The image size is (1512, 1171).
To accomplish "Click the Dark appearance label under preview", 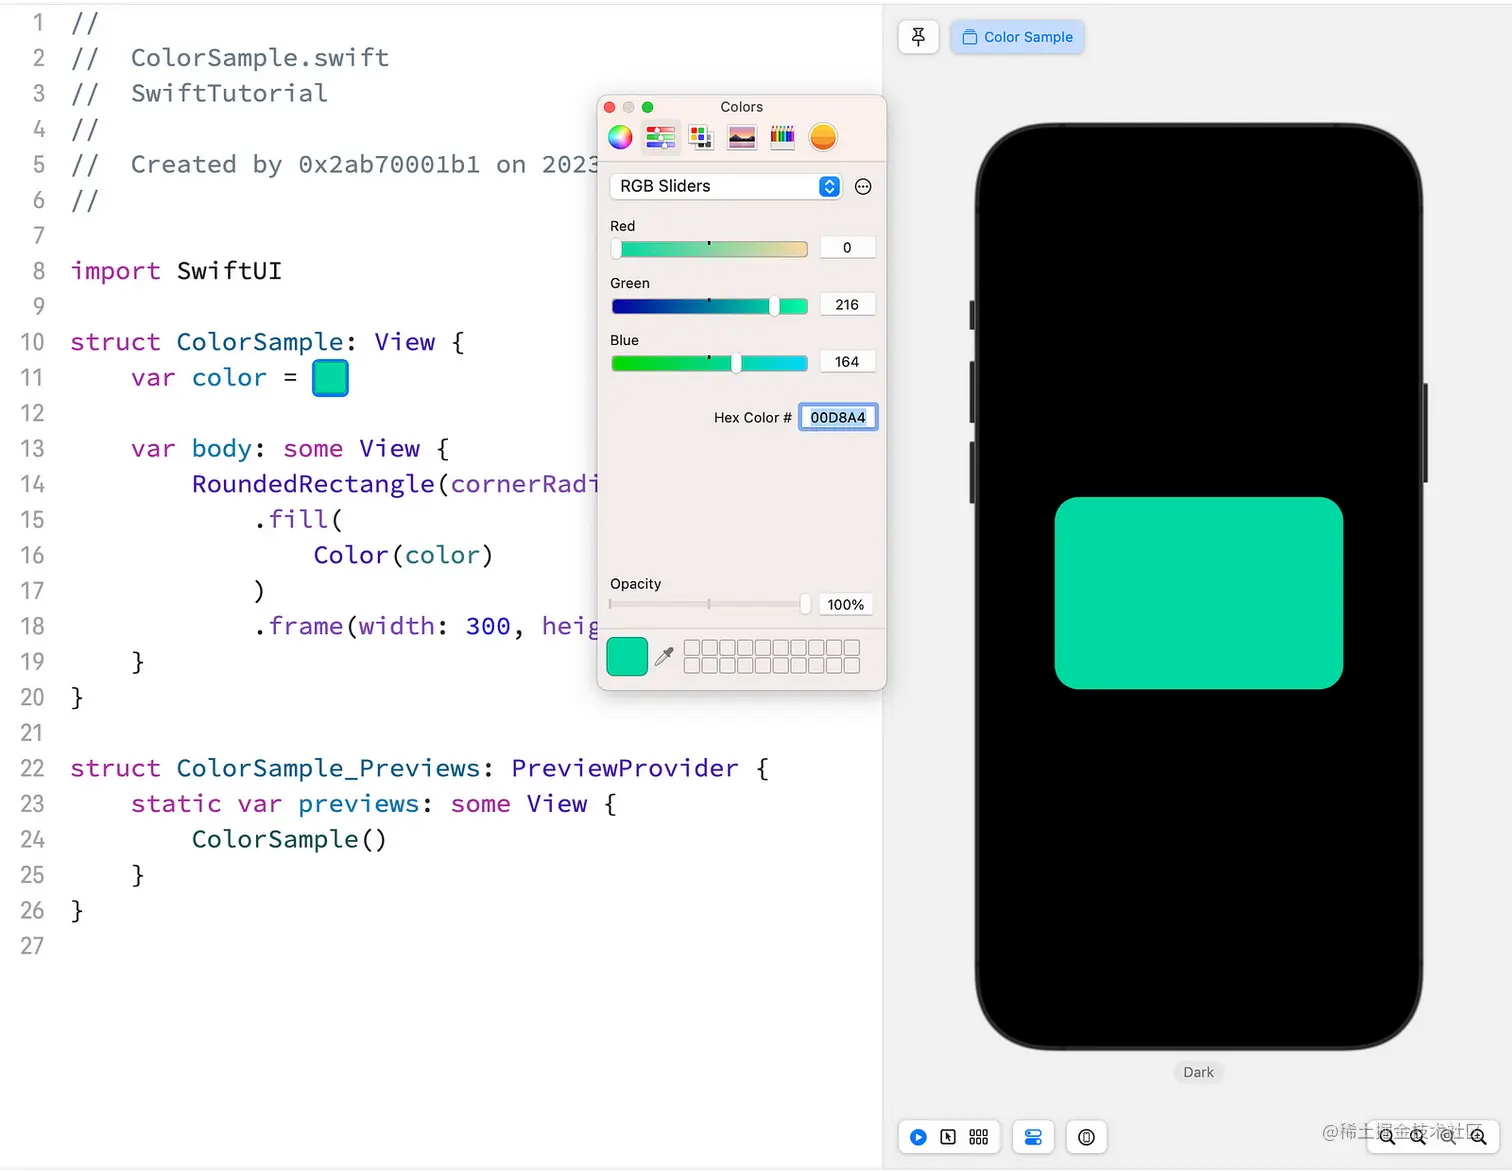I will coord(1198,1072).
